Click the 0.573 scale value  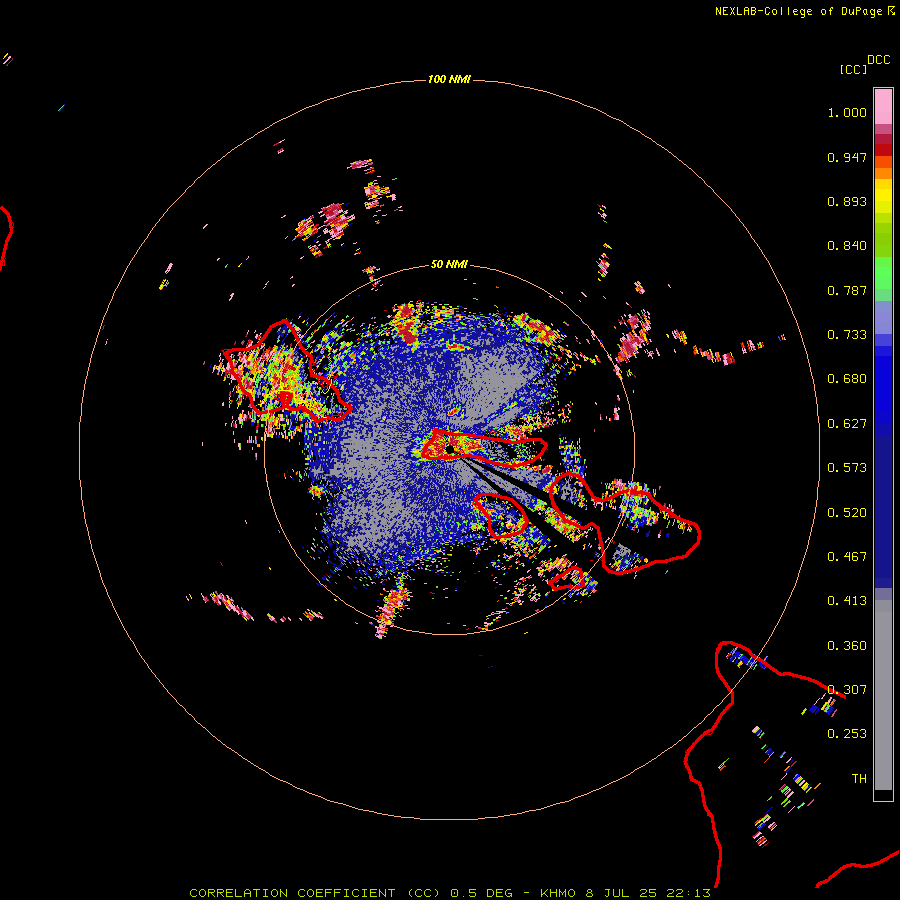pos(847,468)
